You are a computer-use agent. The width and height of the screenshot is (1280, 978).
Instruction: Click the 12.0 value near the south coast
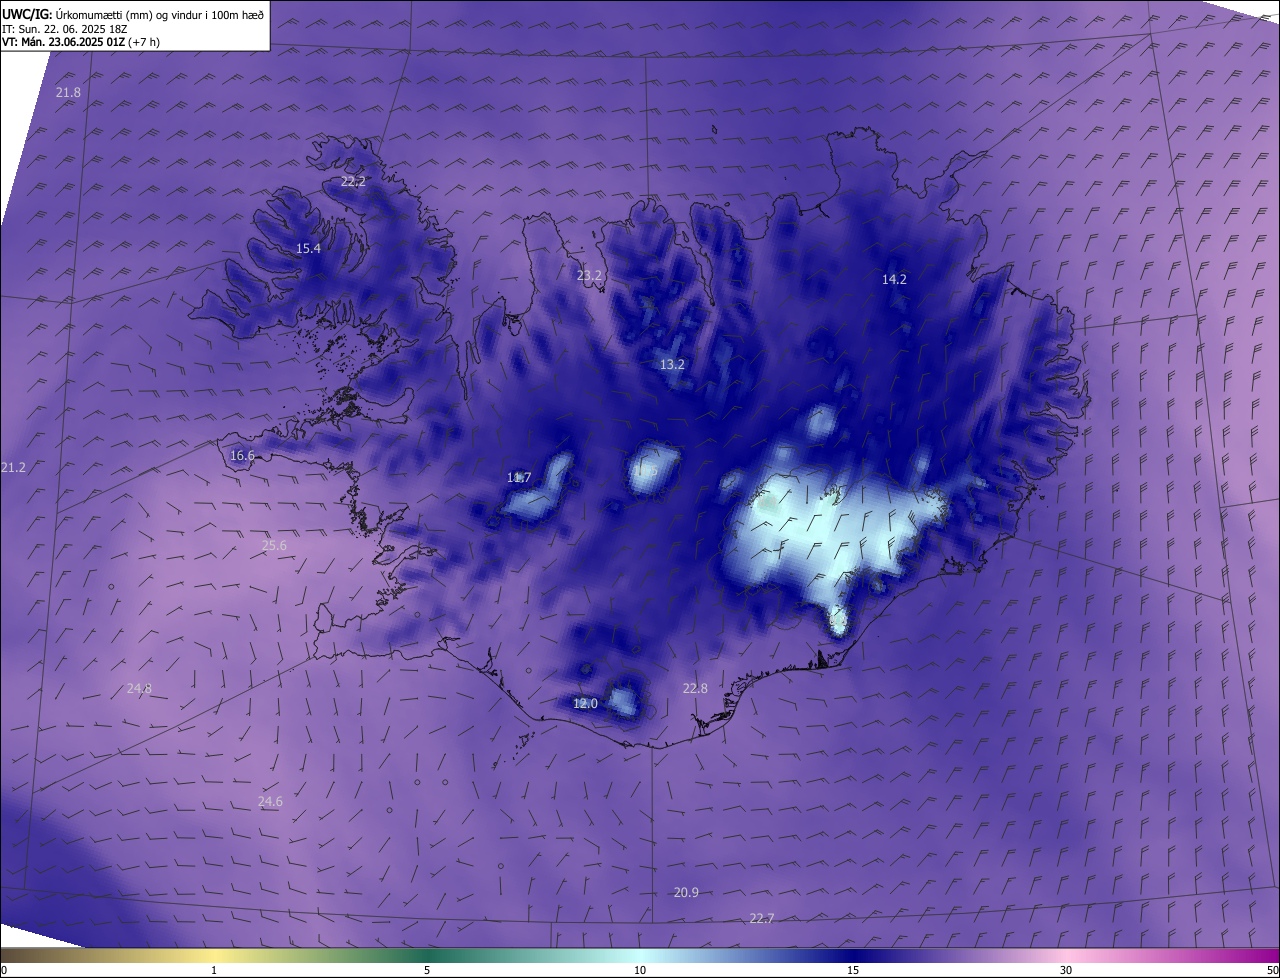(x=585, y=704)
